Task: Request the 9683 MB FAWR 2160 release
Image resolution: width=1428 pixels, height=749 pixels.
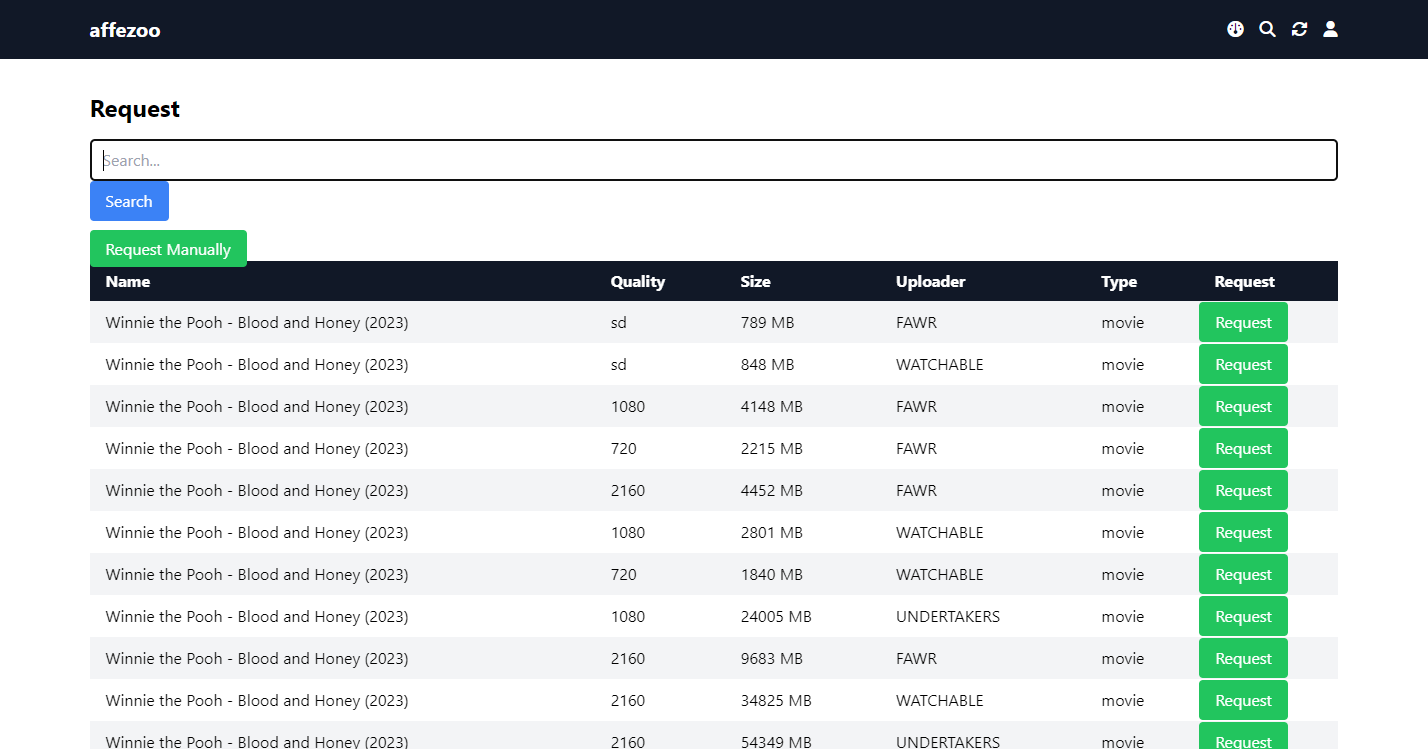Action: [1243, 658]
